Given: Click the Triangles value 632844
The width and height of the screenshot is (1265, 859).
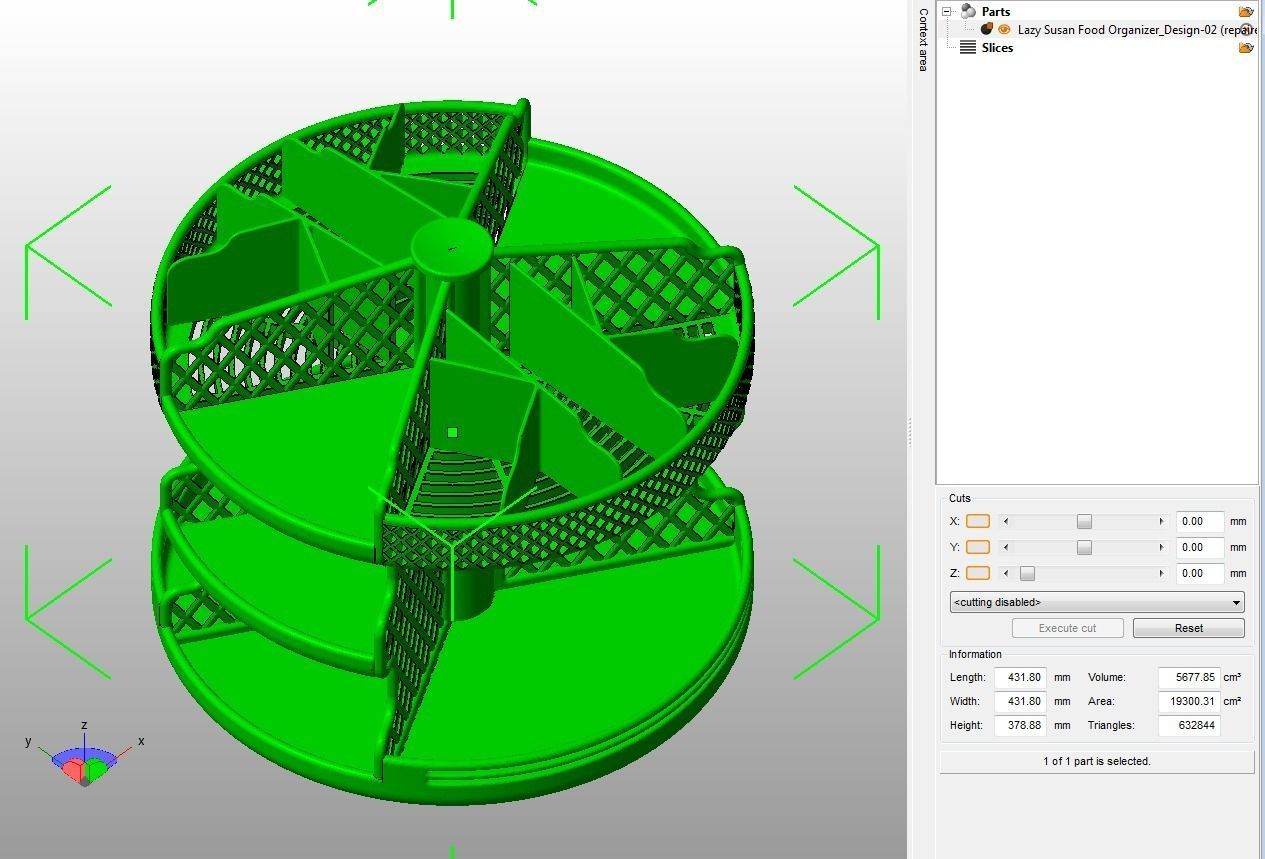Looking at the screenshot, I should tap(1189, 725).
